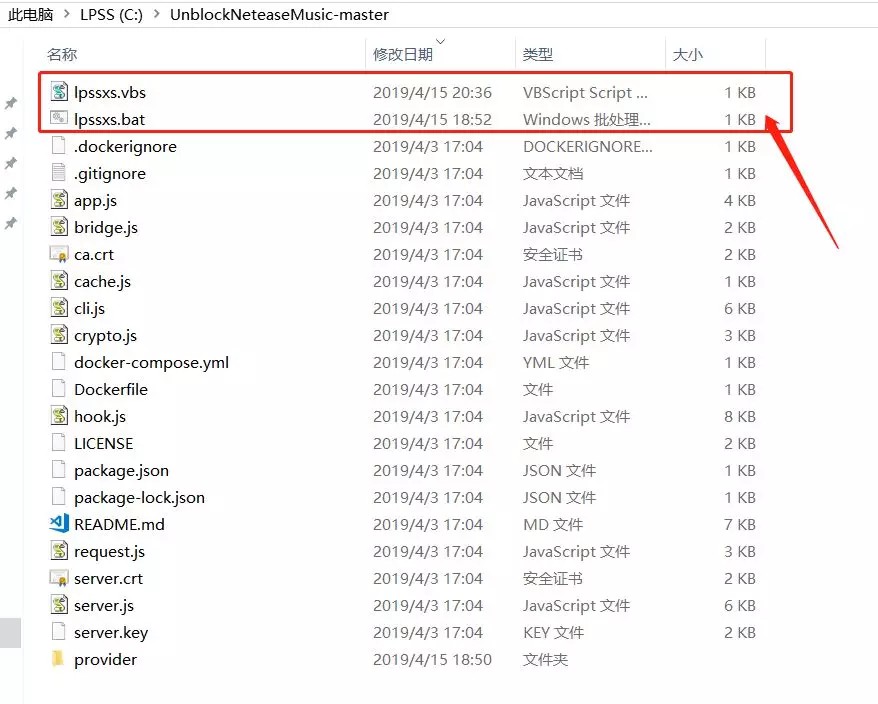
Task: Select the file name hook.js
Action: tap(100, 417)
